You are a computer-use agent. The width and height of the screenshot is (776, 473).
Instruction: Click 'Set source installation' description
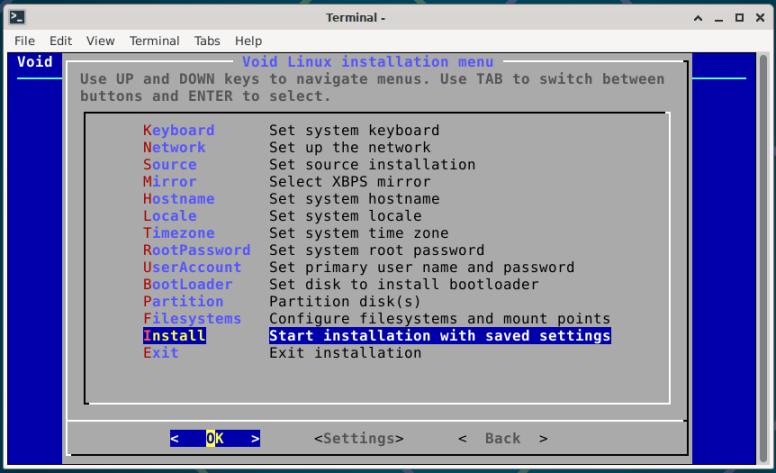point(372,164)
